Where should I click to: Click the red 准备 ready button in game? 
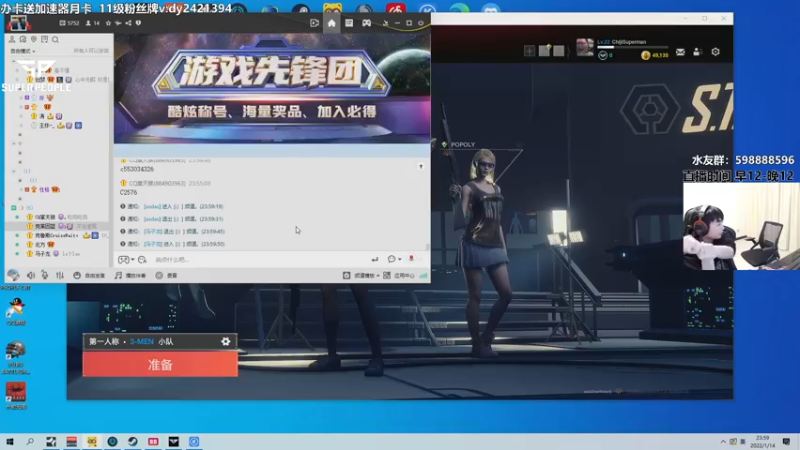[160, 364]
